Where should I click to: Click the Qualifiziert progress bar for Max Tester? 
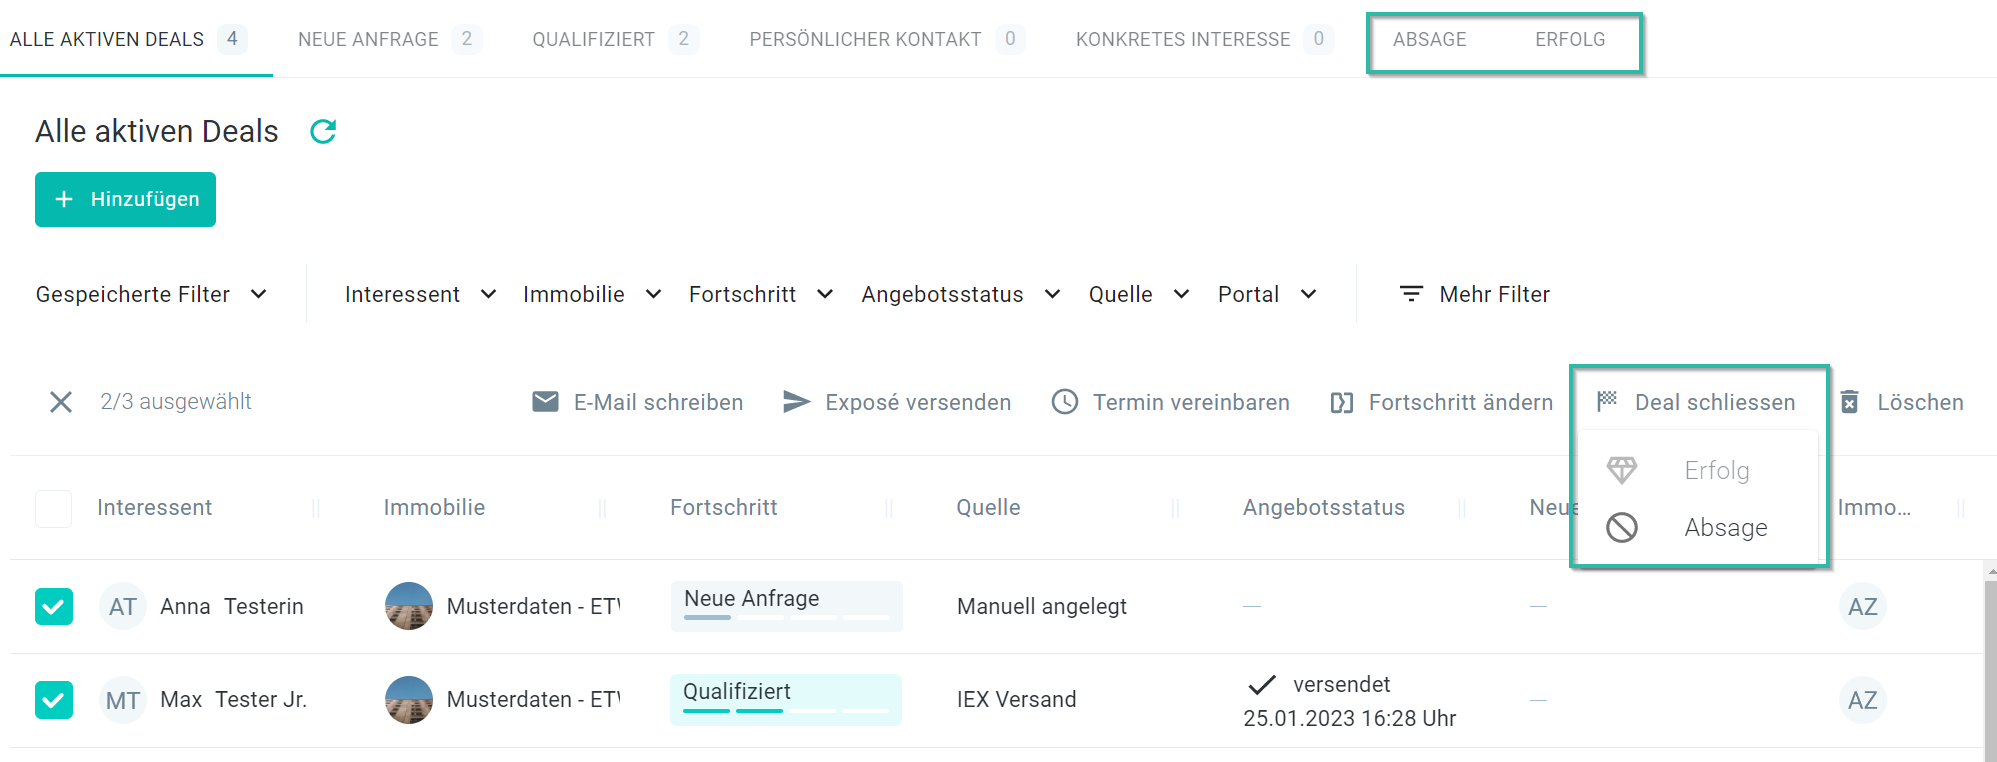[x=785, y=700]
